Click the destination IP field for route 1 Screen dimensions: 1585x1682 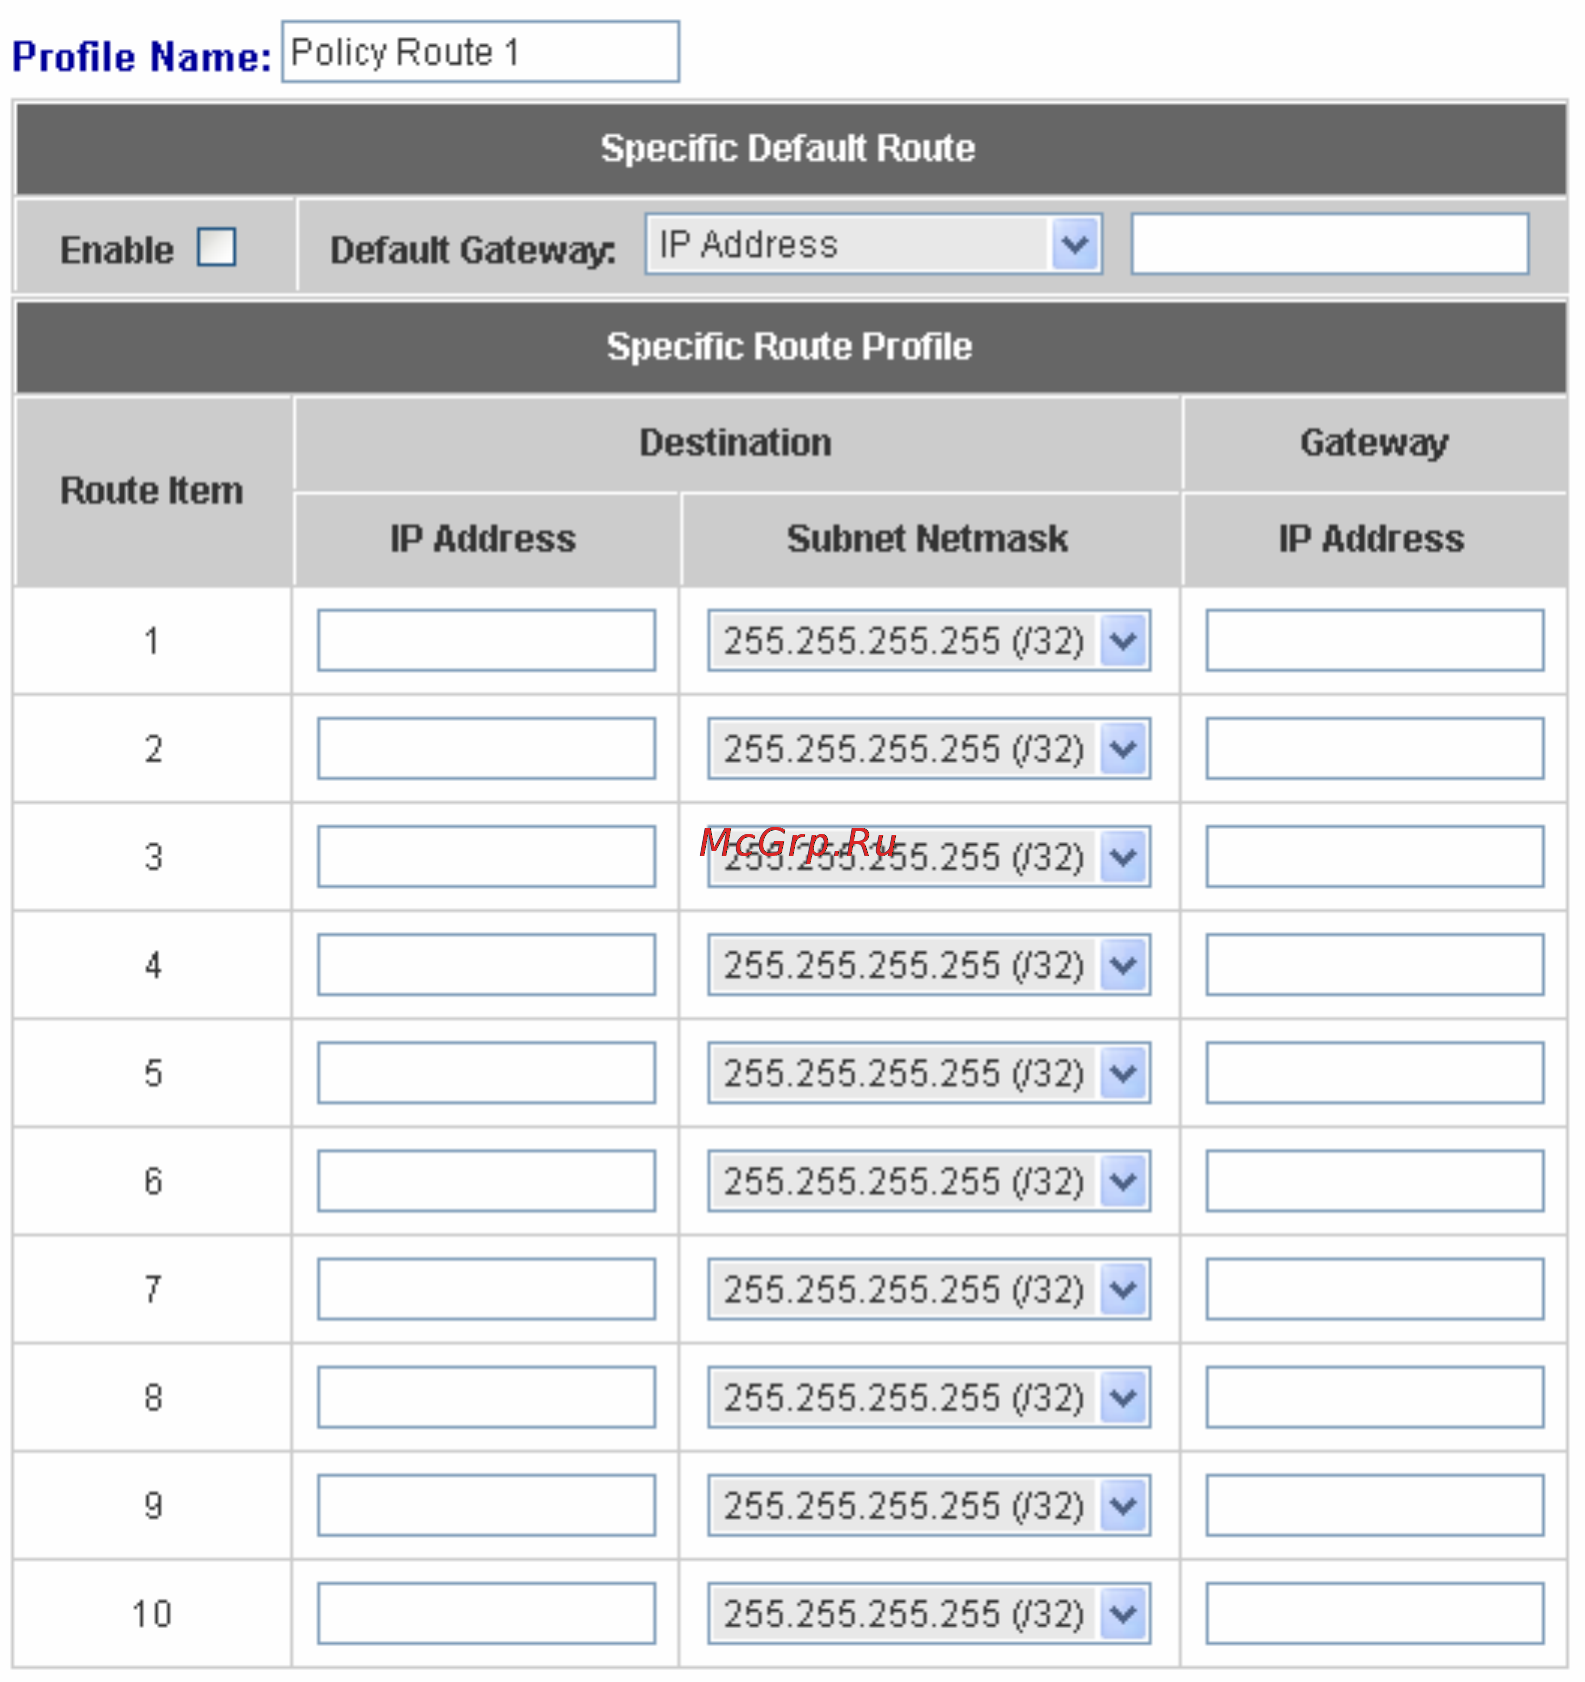[x=486, y=640]
